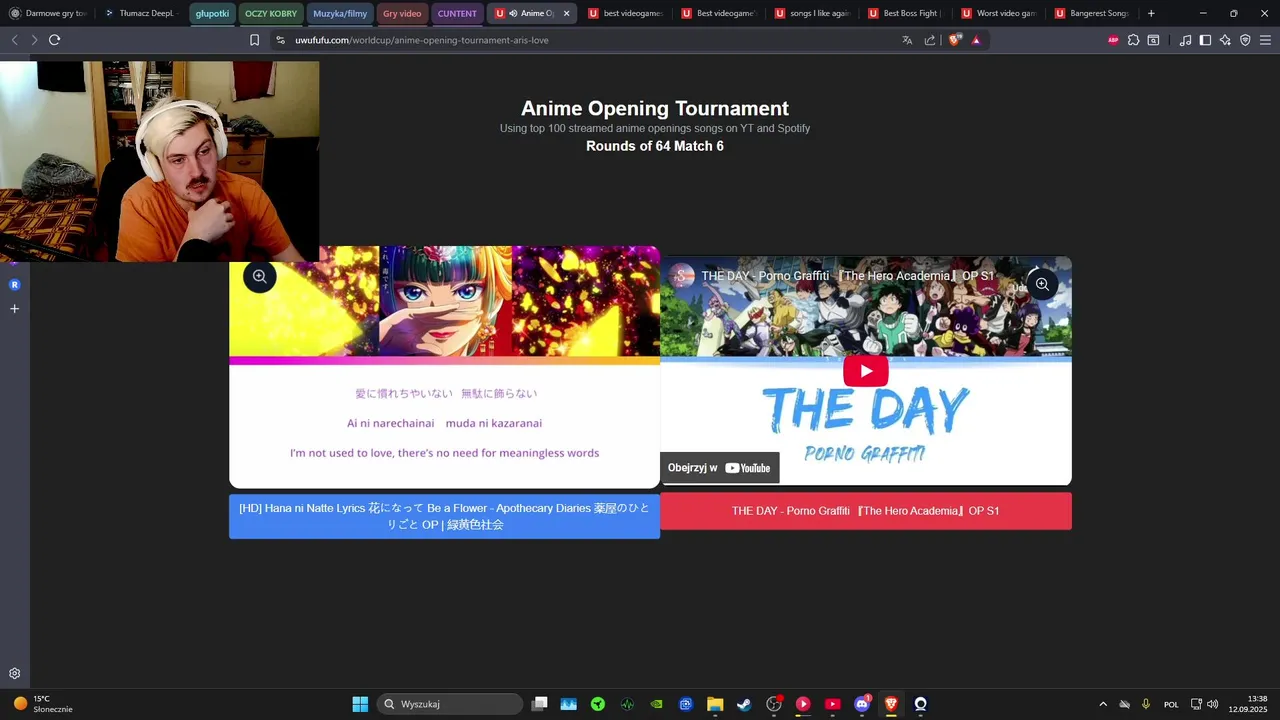Open the Leo AI sparkle icon
The image size is (1280, 720).
pos(1225,40)
